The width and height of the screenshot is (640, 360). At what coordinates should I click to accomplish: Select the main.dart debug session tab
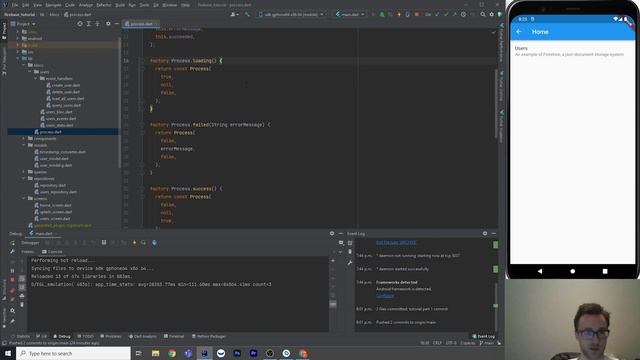click(43, 234)
